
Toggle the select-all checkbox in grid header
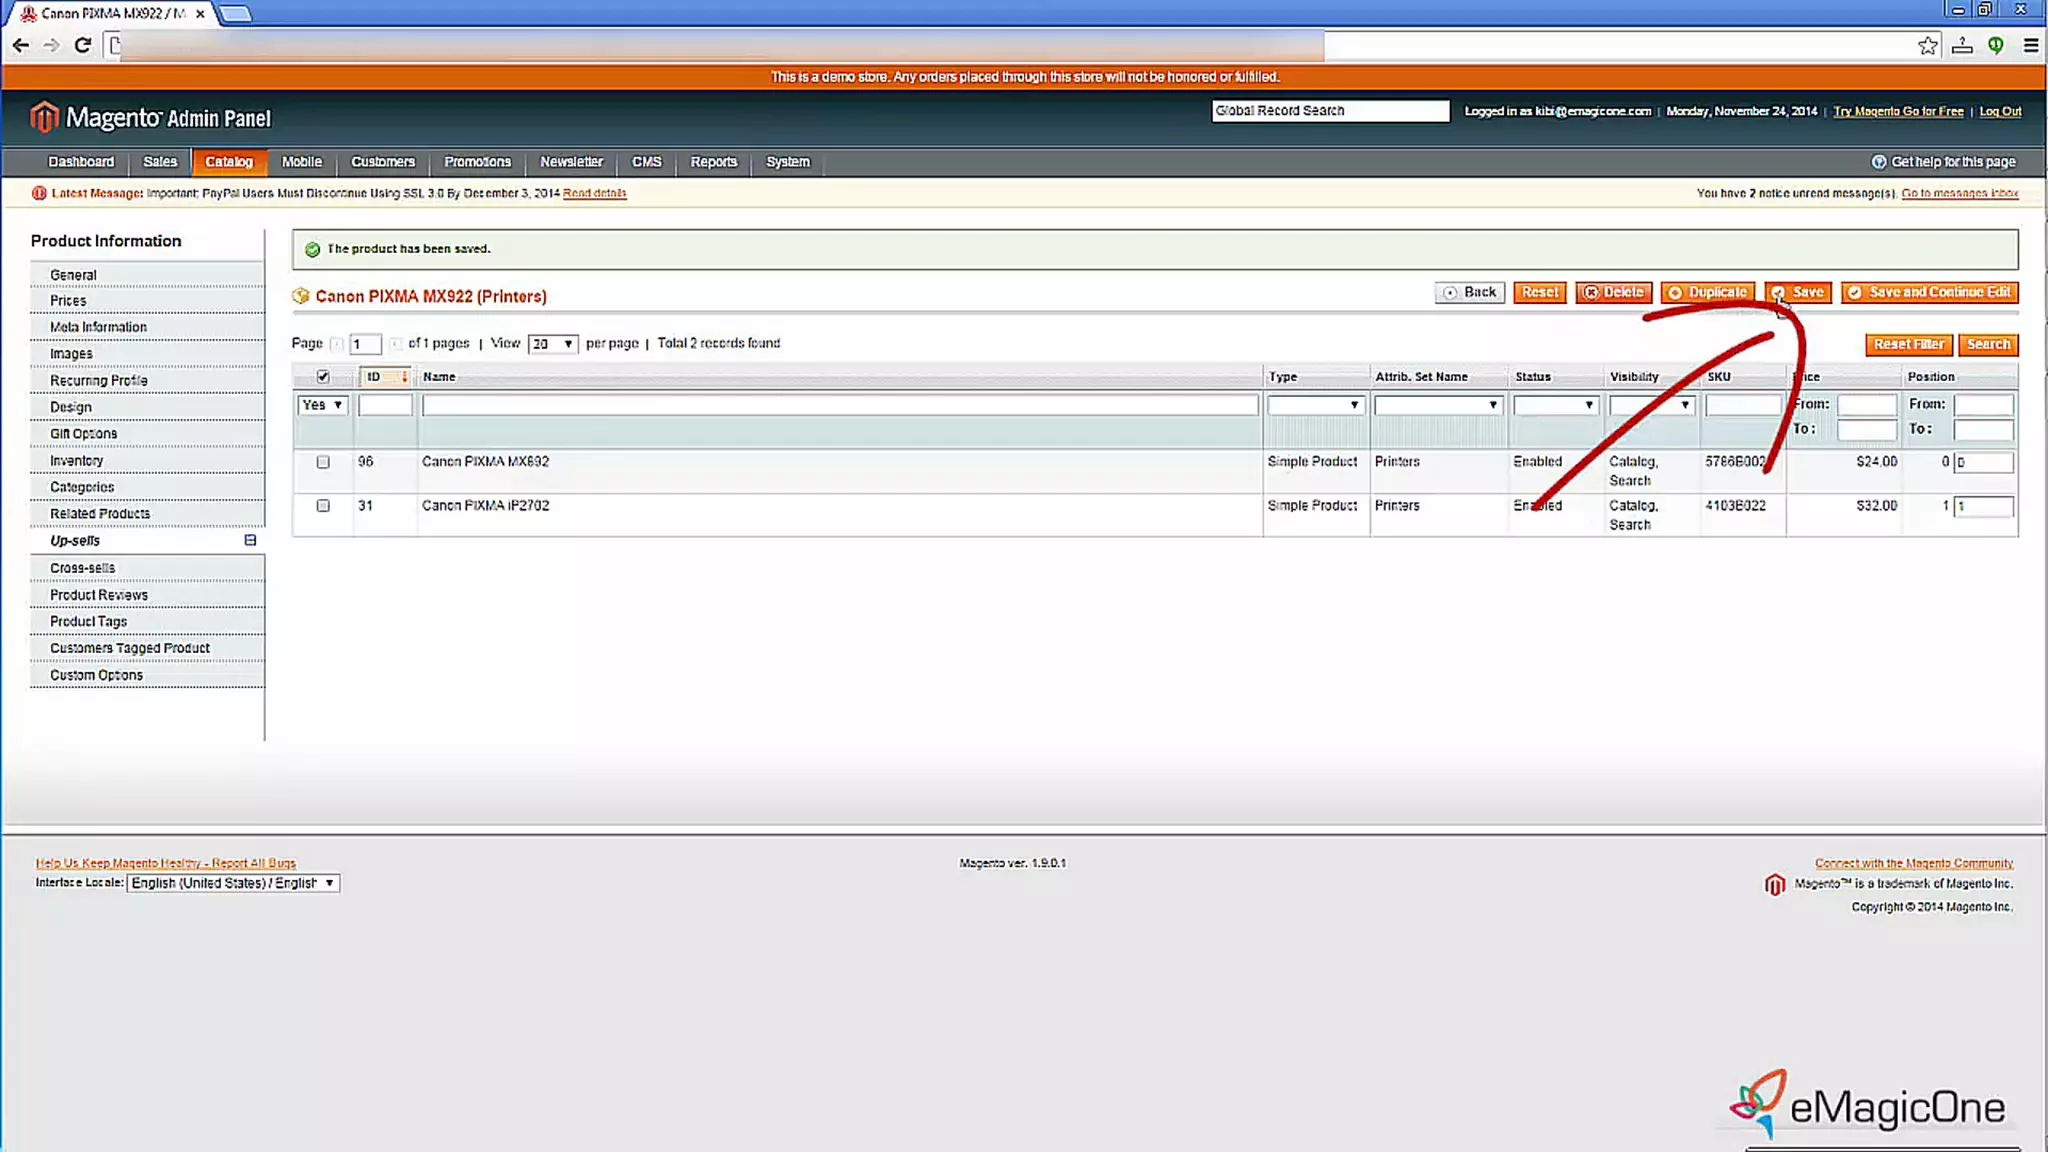(323, 377)
